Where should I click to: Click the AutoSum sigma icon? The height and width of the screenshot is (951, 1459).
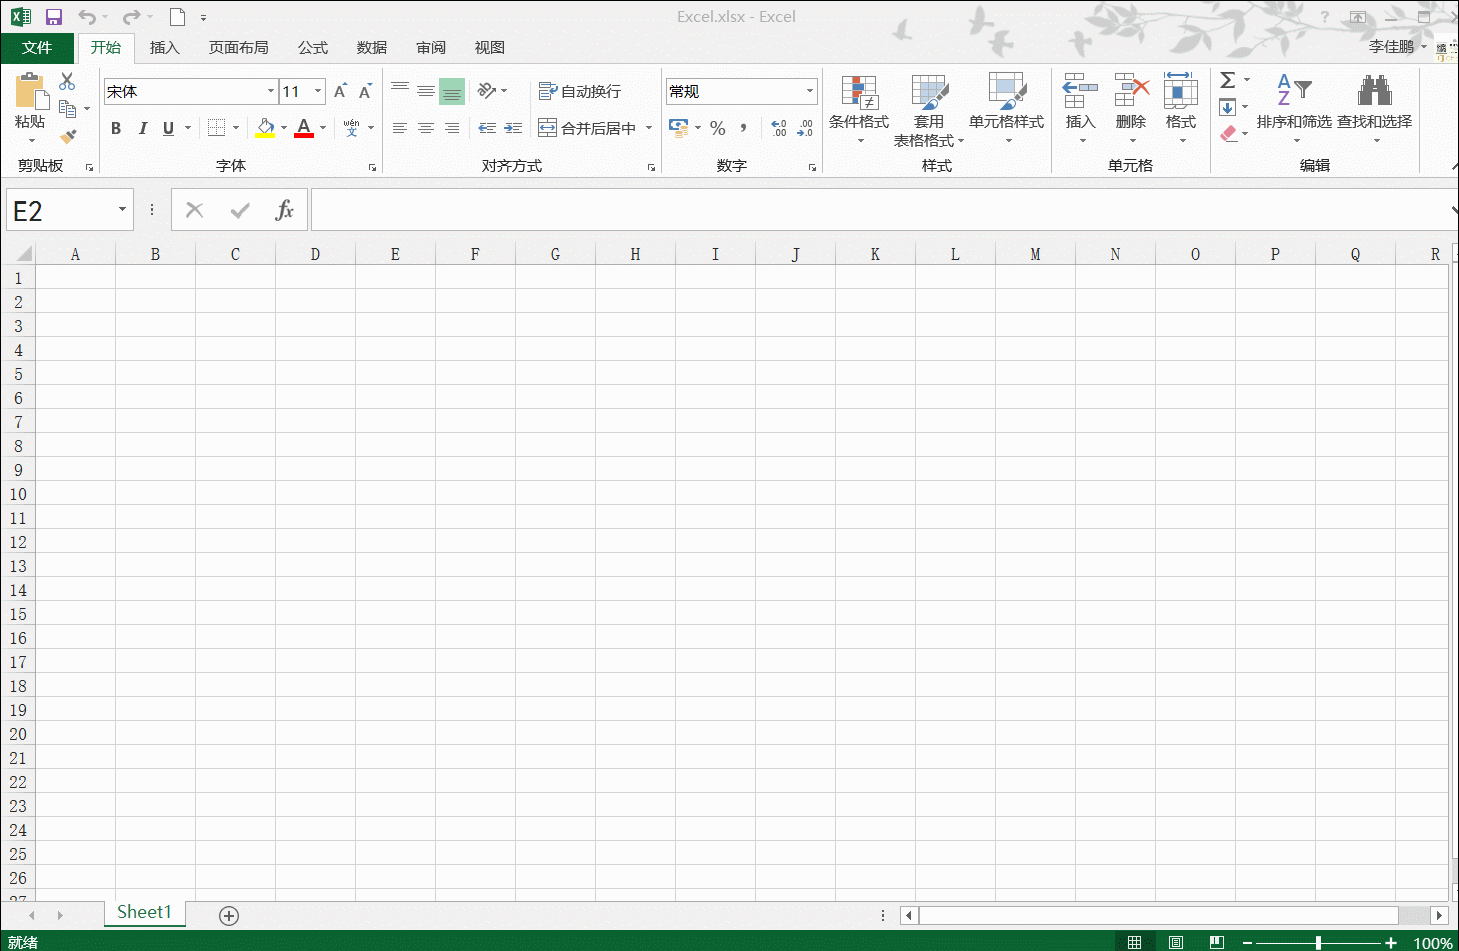(1228, 80)
